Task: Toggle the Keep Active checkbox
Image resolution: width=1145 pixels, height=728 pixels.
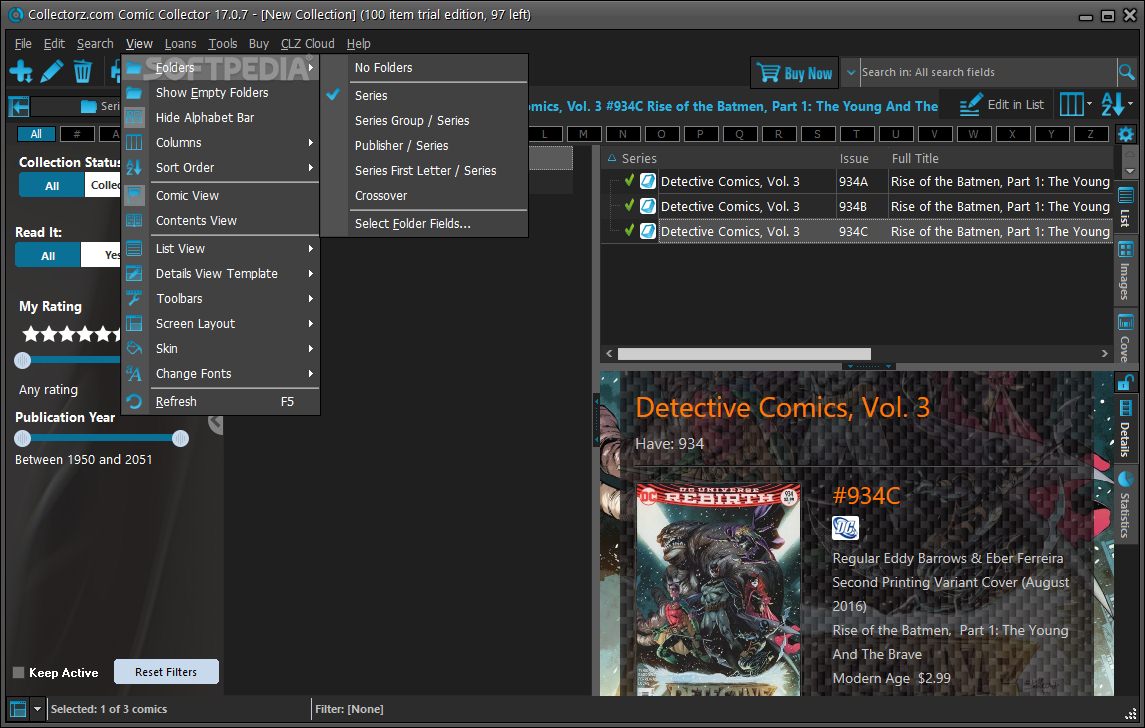Action: [x=19, y=673]
